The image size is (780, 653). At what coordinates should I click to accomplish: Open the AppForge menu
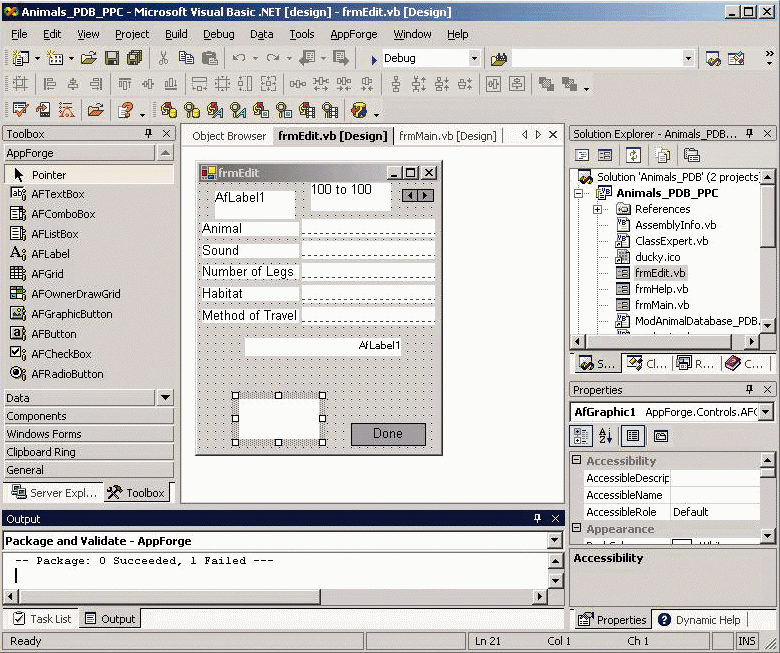(x=353, y=34)
